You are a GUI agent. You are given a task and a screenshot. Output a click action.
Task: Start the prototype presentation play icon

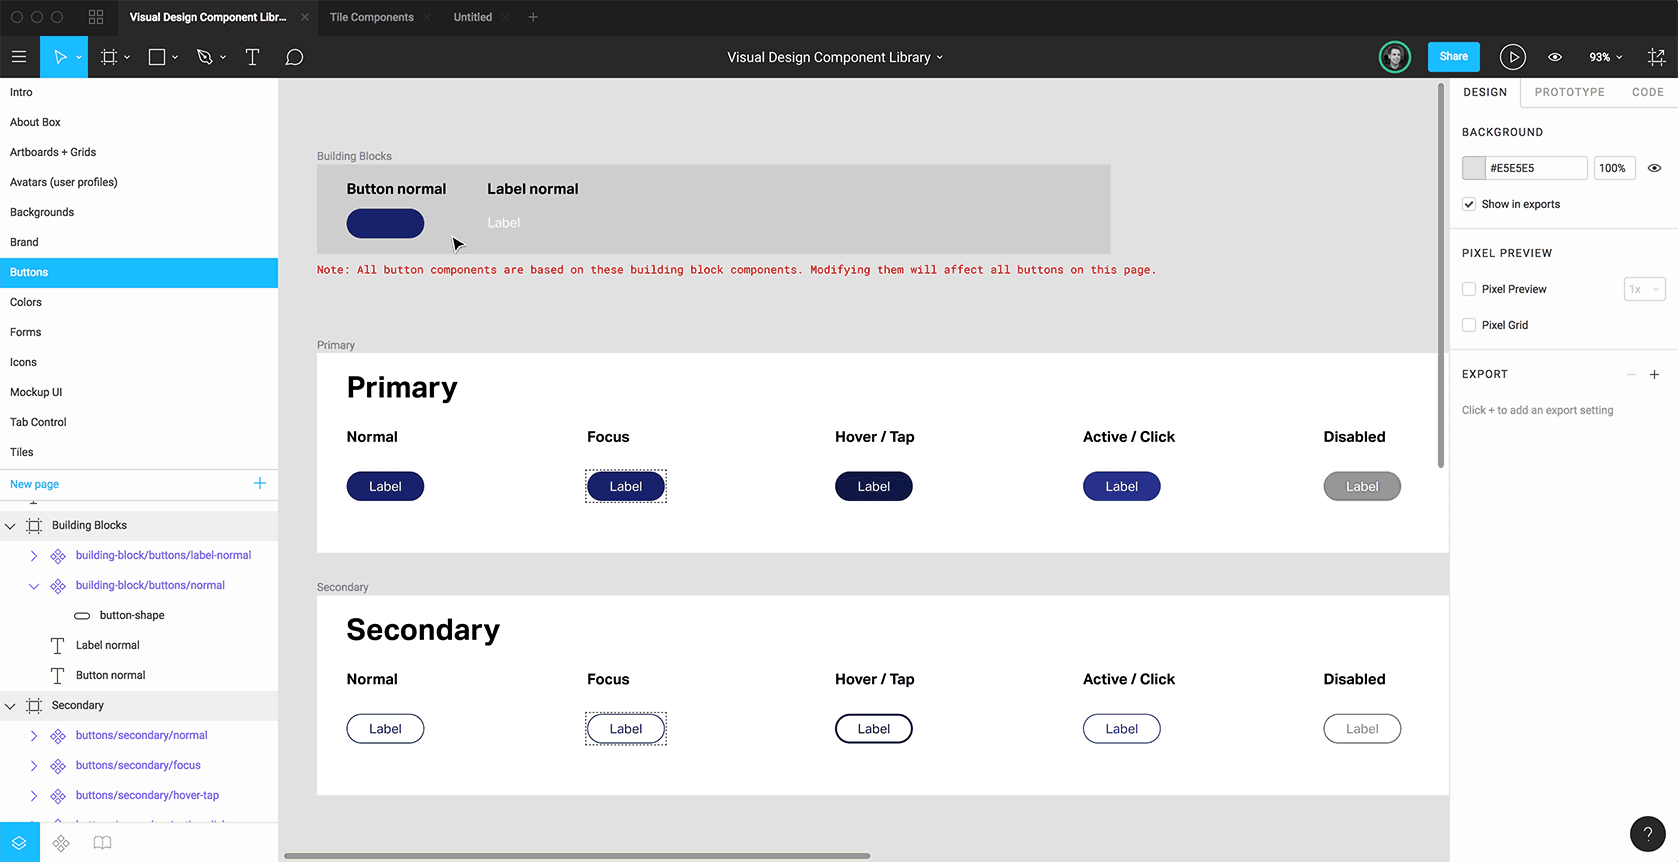1512,57
